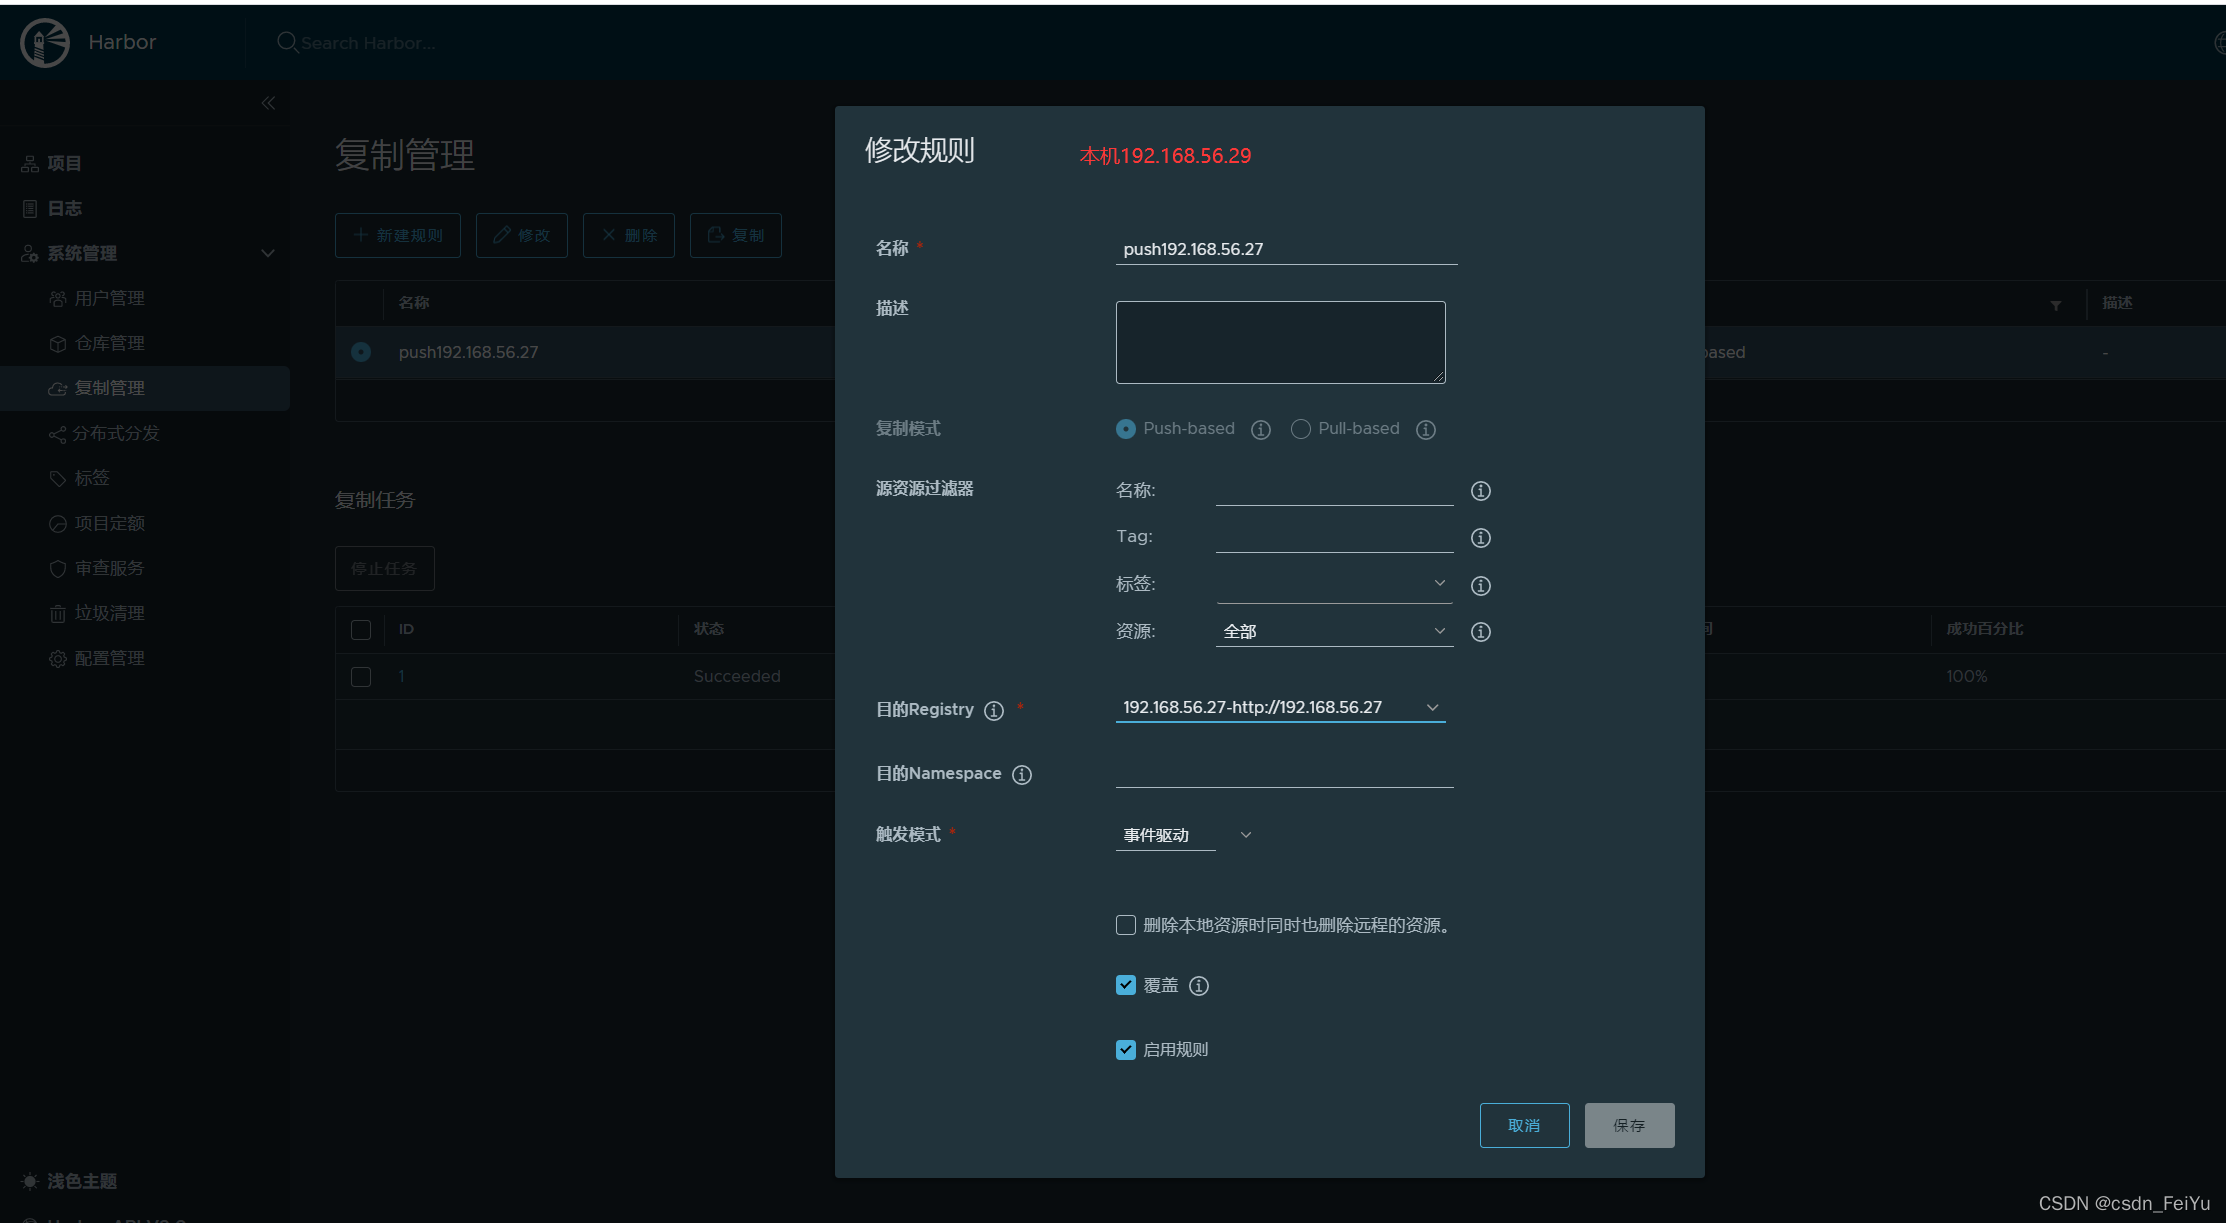Click the 目的Namespace input field
This screenshot has height=1223, width=2226.
[1284, 773]
